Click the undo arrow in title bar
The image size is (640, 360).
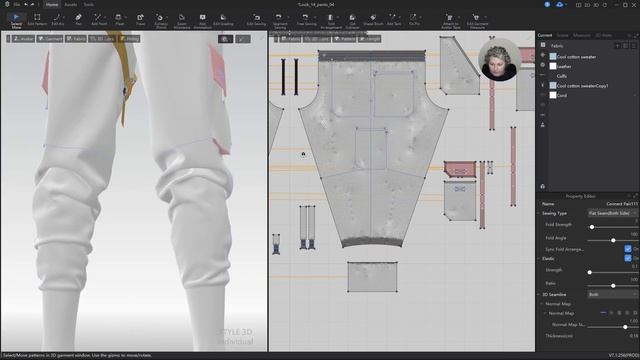[x=26, y=4]
